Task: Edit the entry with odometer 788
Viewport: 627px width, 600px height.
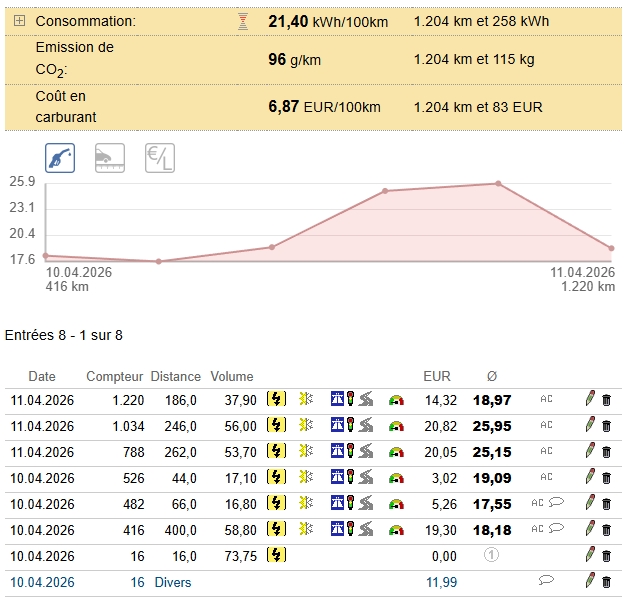Action: tap(590, 452)
